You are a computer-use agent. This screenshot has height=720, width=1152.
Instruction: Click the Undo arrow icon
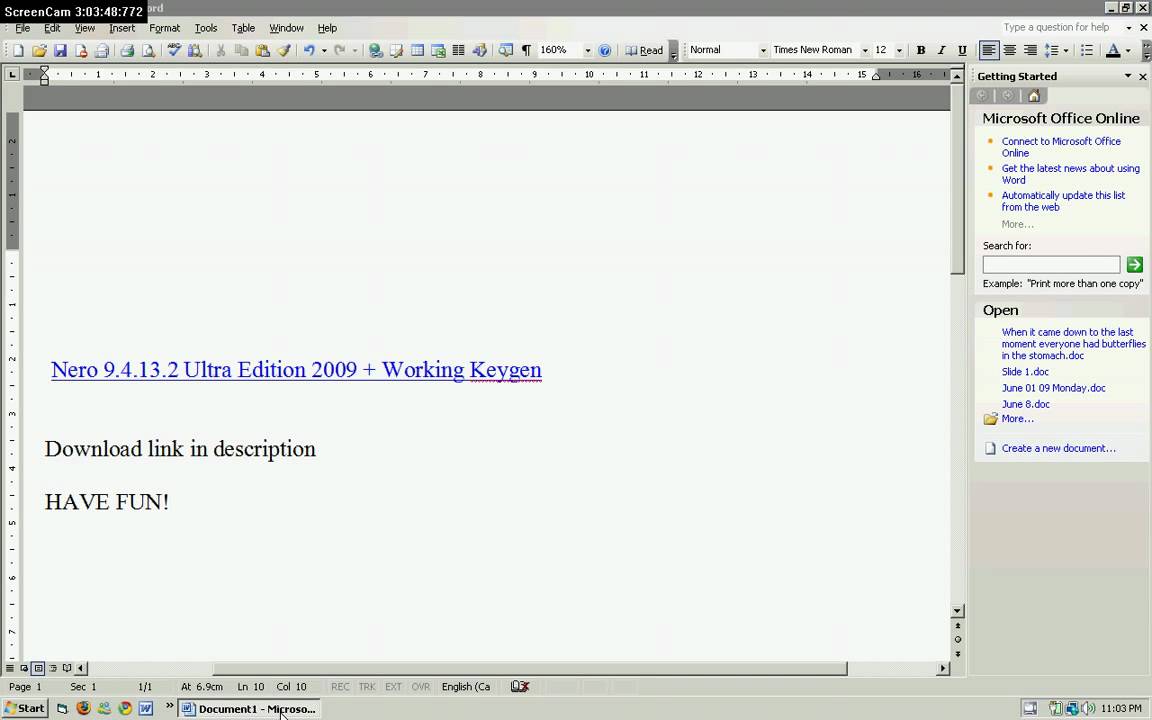point(309,51)
